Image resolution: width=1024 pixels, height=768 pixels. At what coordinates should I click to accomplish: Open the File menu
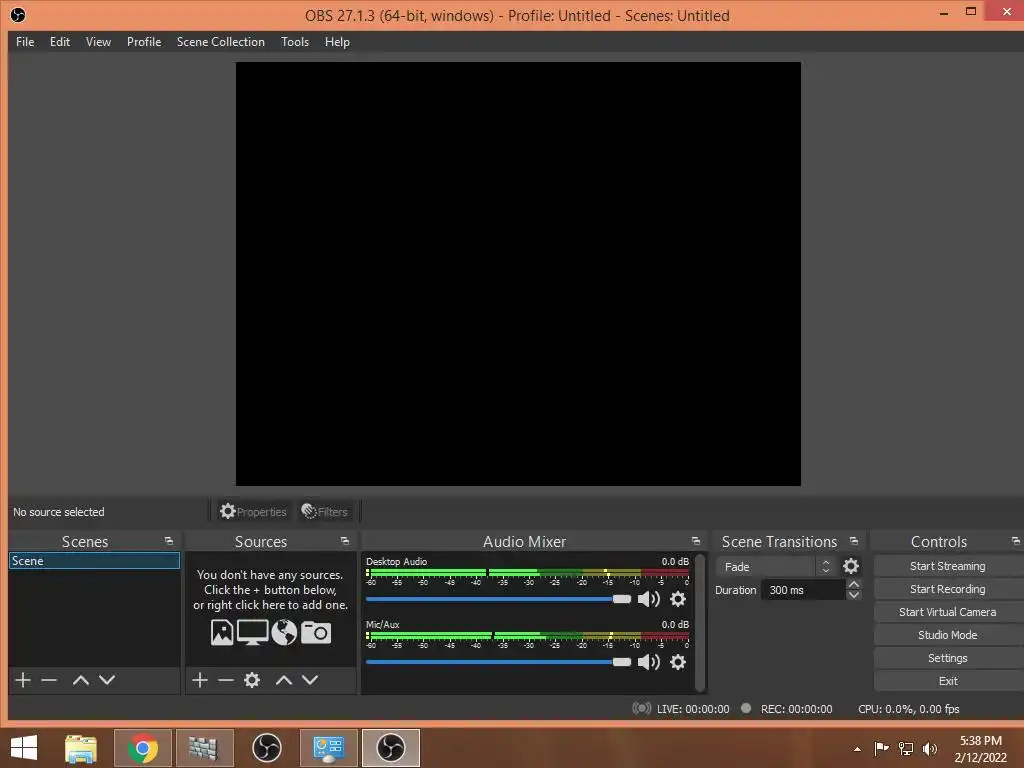pyautogui.click(x=25, y=42)
